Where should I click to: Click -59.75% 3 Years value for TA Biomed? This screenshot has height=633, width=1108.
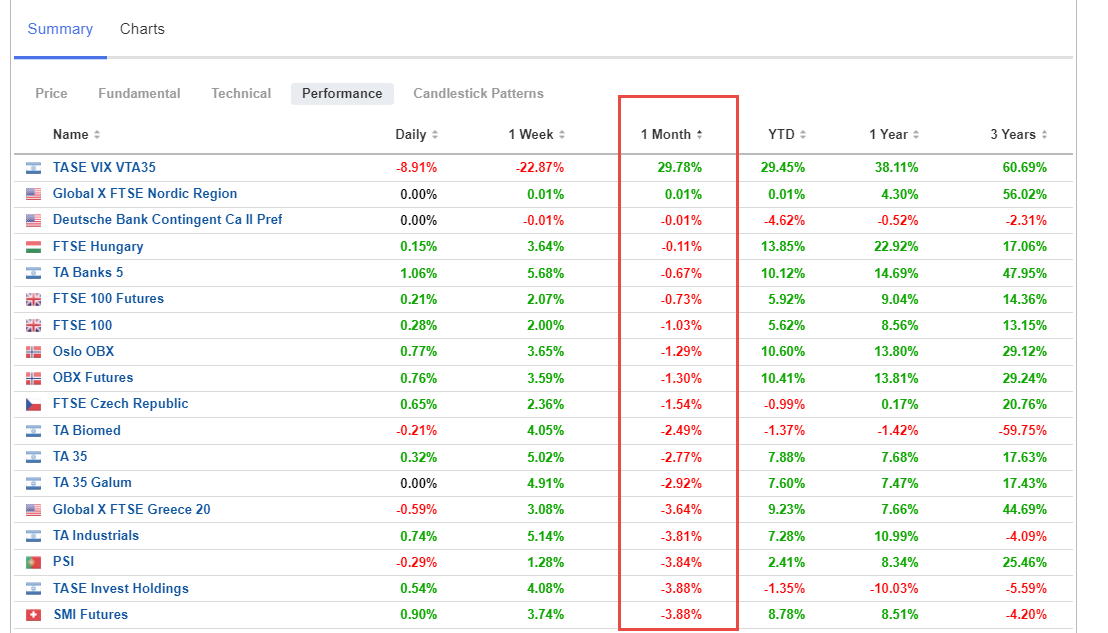pyautogui.click(x=1022, y=430)
